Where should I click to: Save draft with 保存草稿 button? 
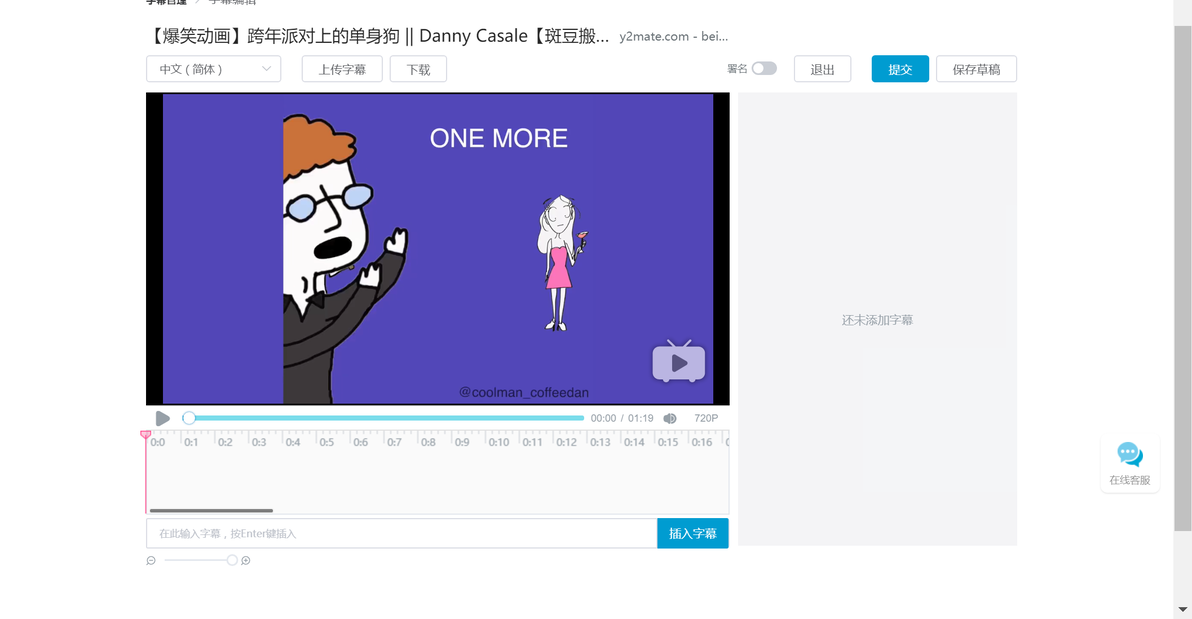tap(976, 69)
